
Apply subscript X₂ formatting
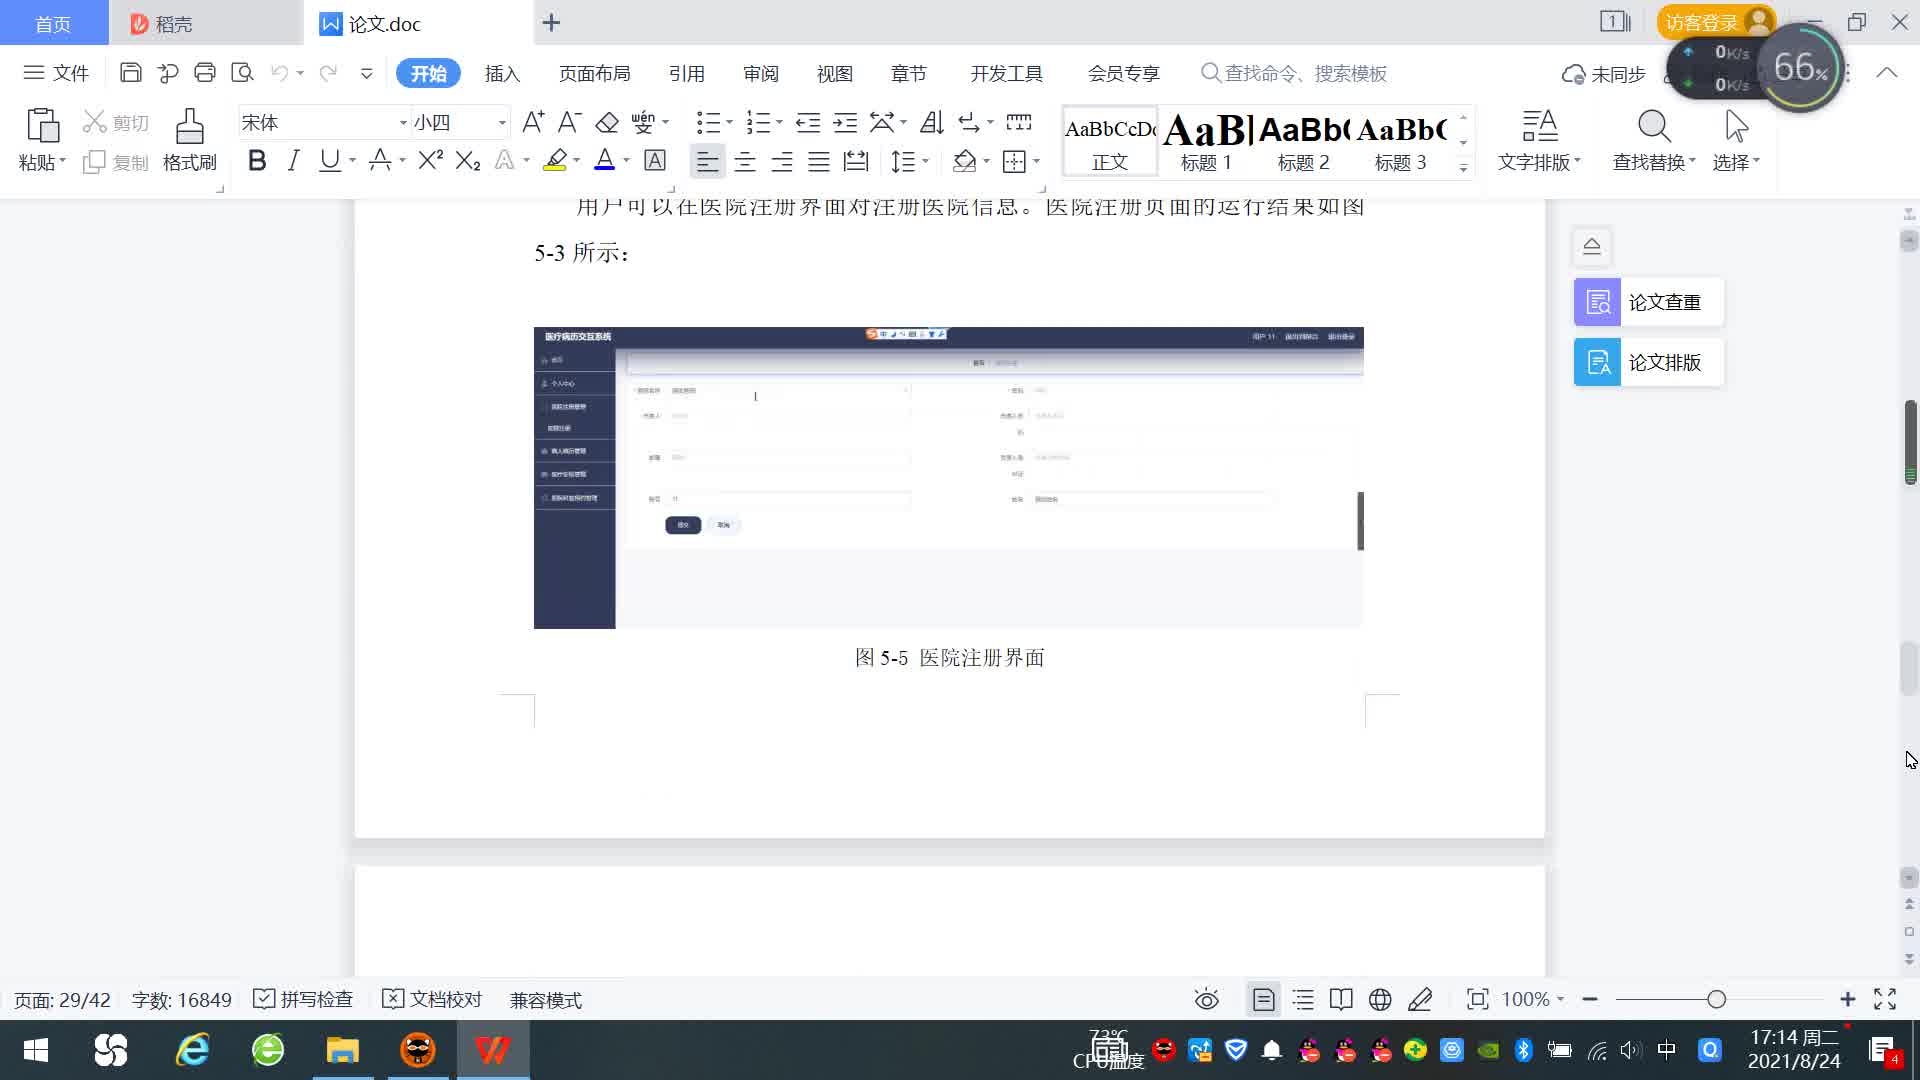(x=468, y=160)
